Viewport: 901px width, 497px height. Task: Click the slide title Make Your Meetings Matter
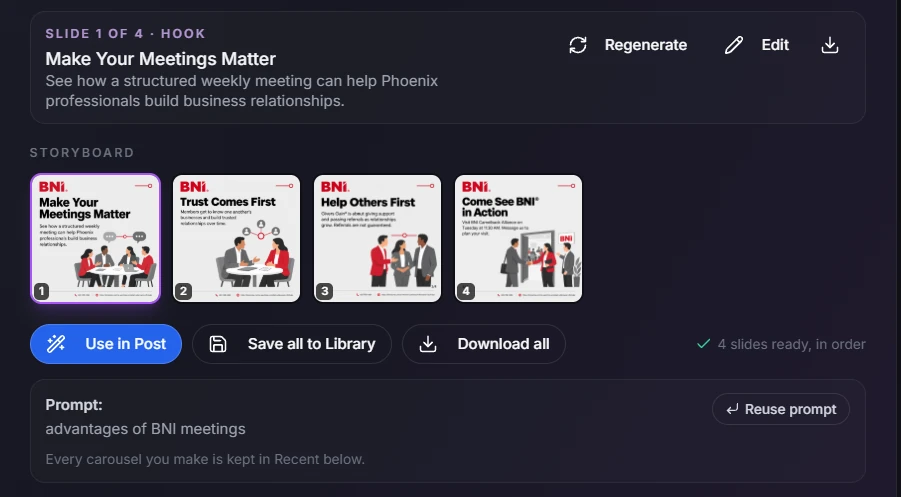tap(161, 59)
